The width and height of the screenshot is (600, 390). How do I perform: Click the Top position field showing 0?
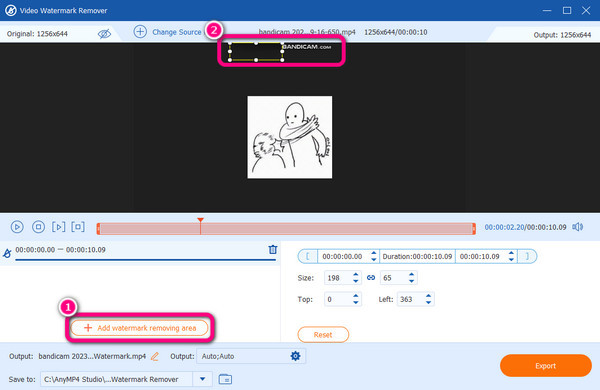tap(338, 299)
